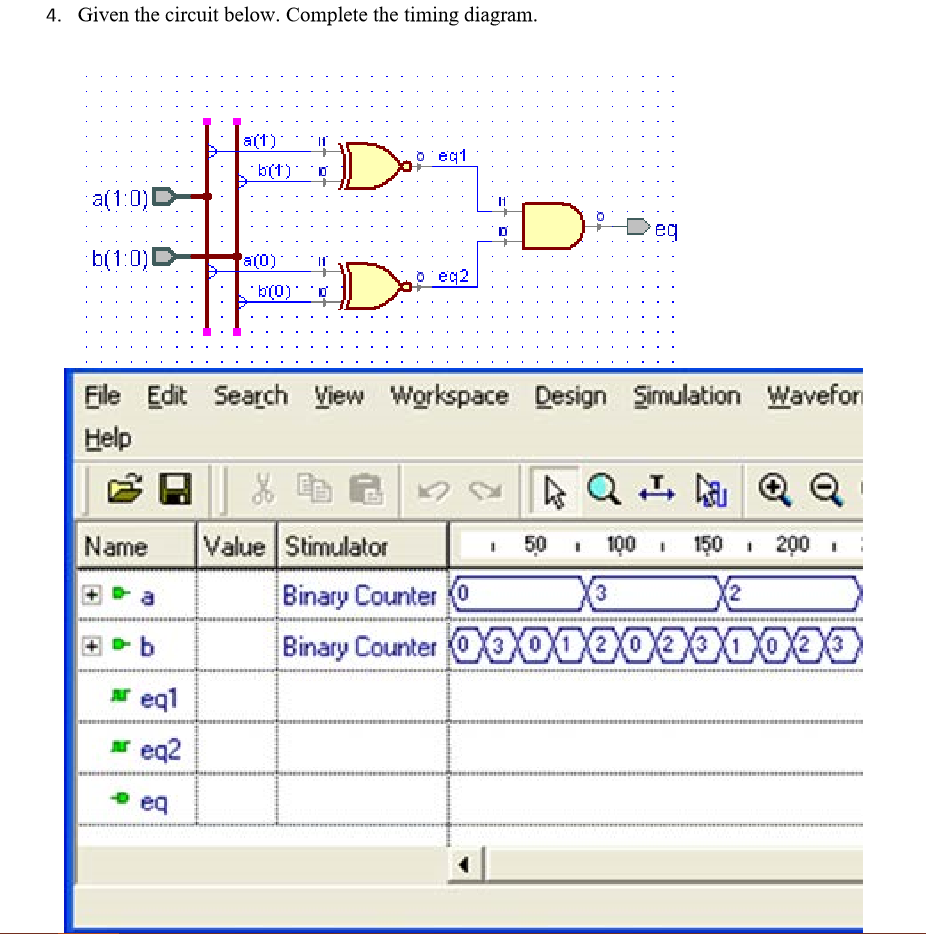This screenshot has width=926, height=934.
Task: Click the left arrow of the horizontal scrollbar
Action: point(465,864)
